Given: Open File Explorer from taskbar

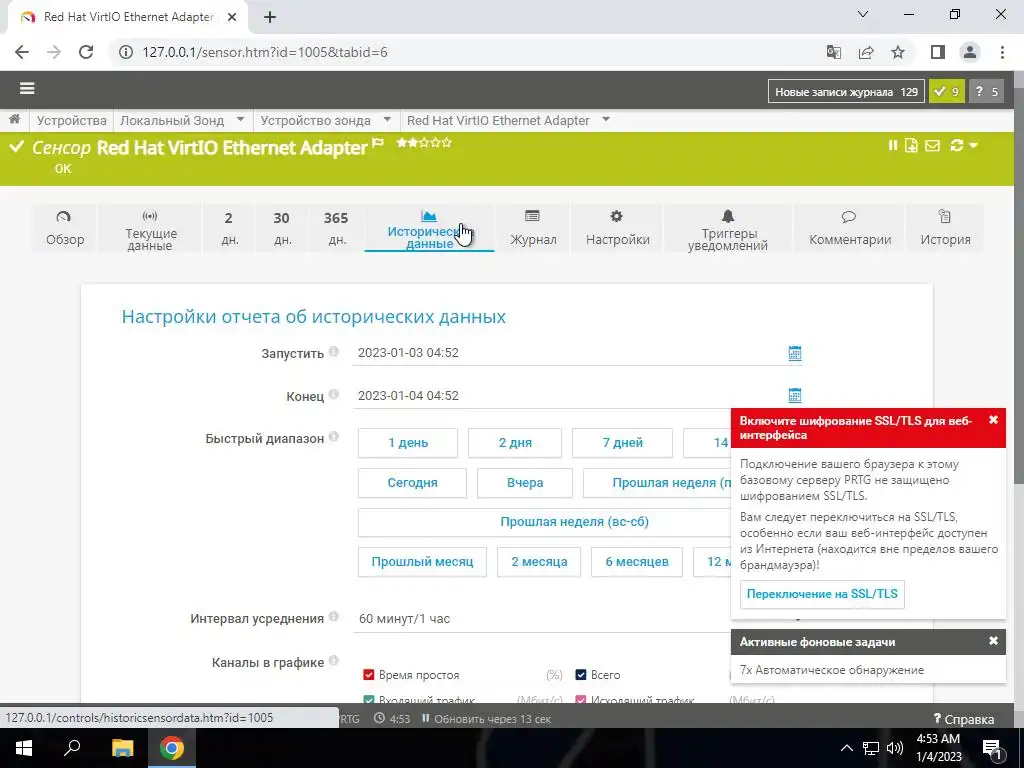Looking at the screenshot, I should point(122,748).
